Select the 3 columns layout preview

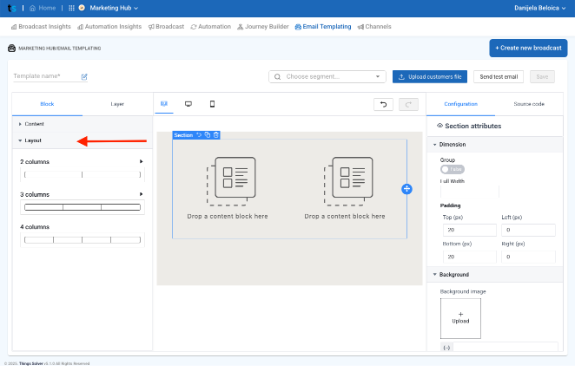[x=83, y=207]
